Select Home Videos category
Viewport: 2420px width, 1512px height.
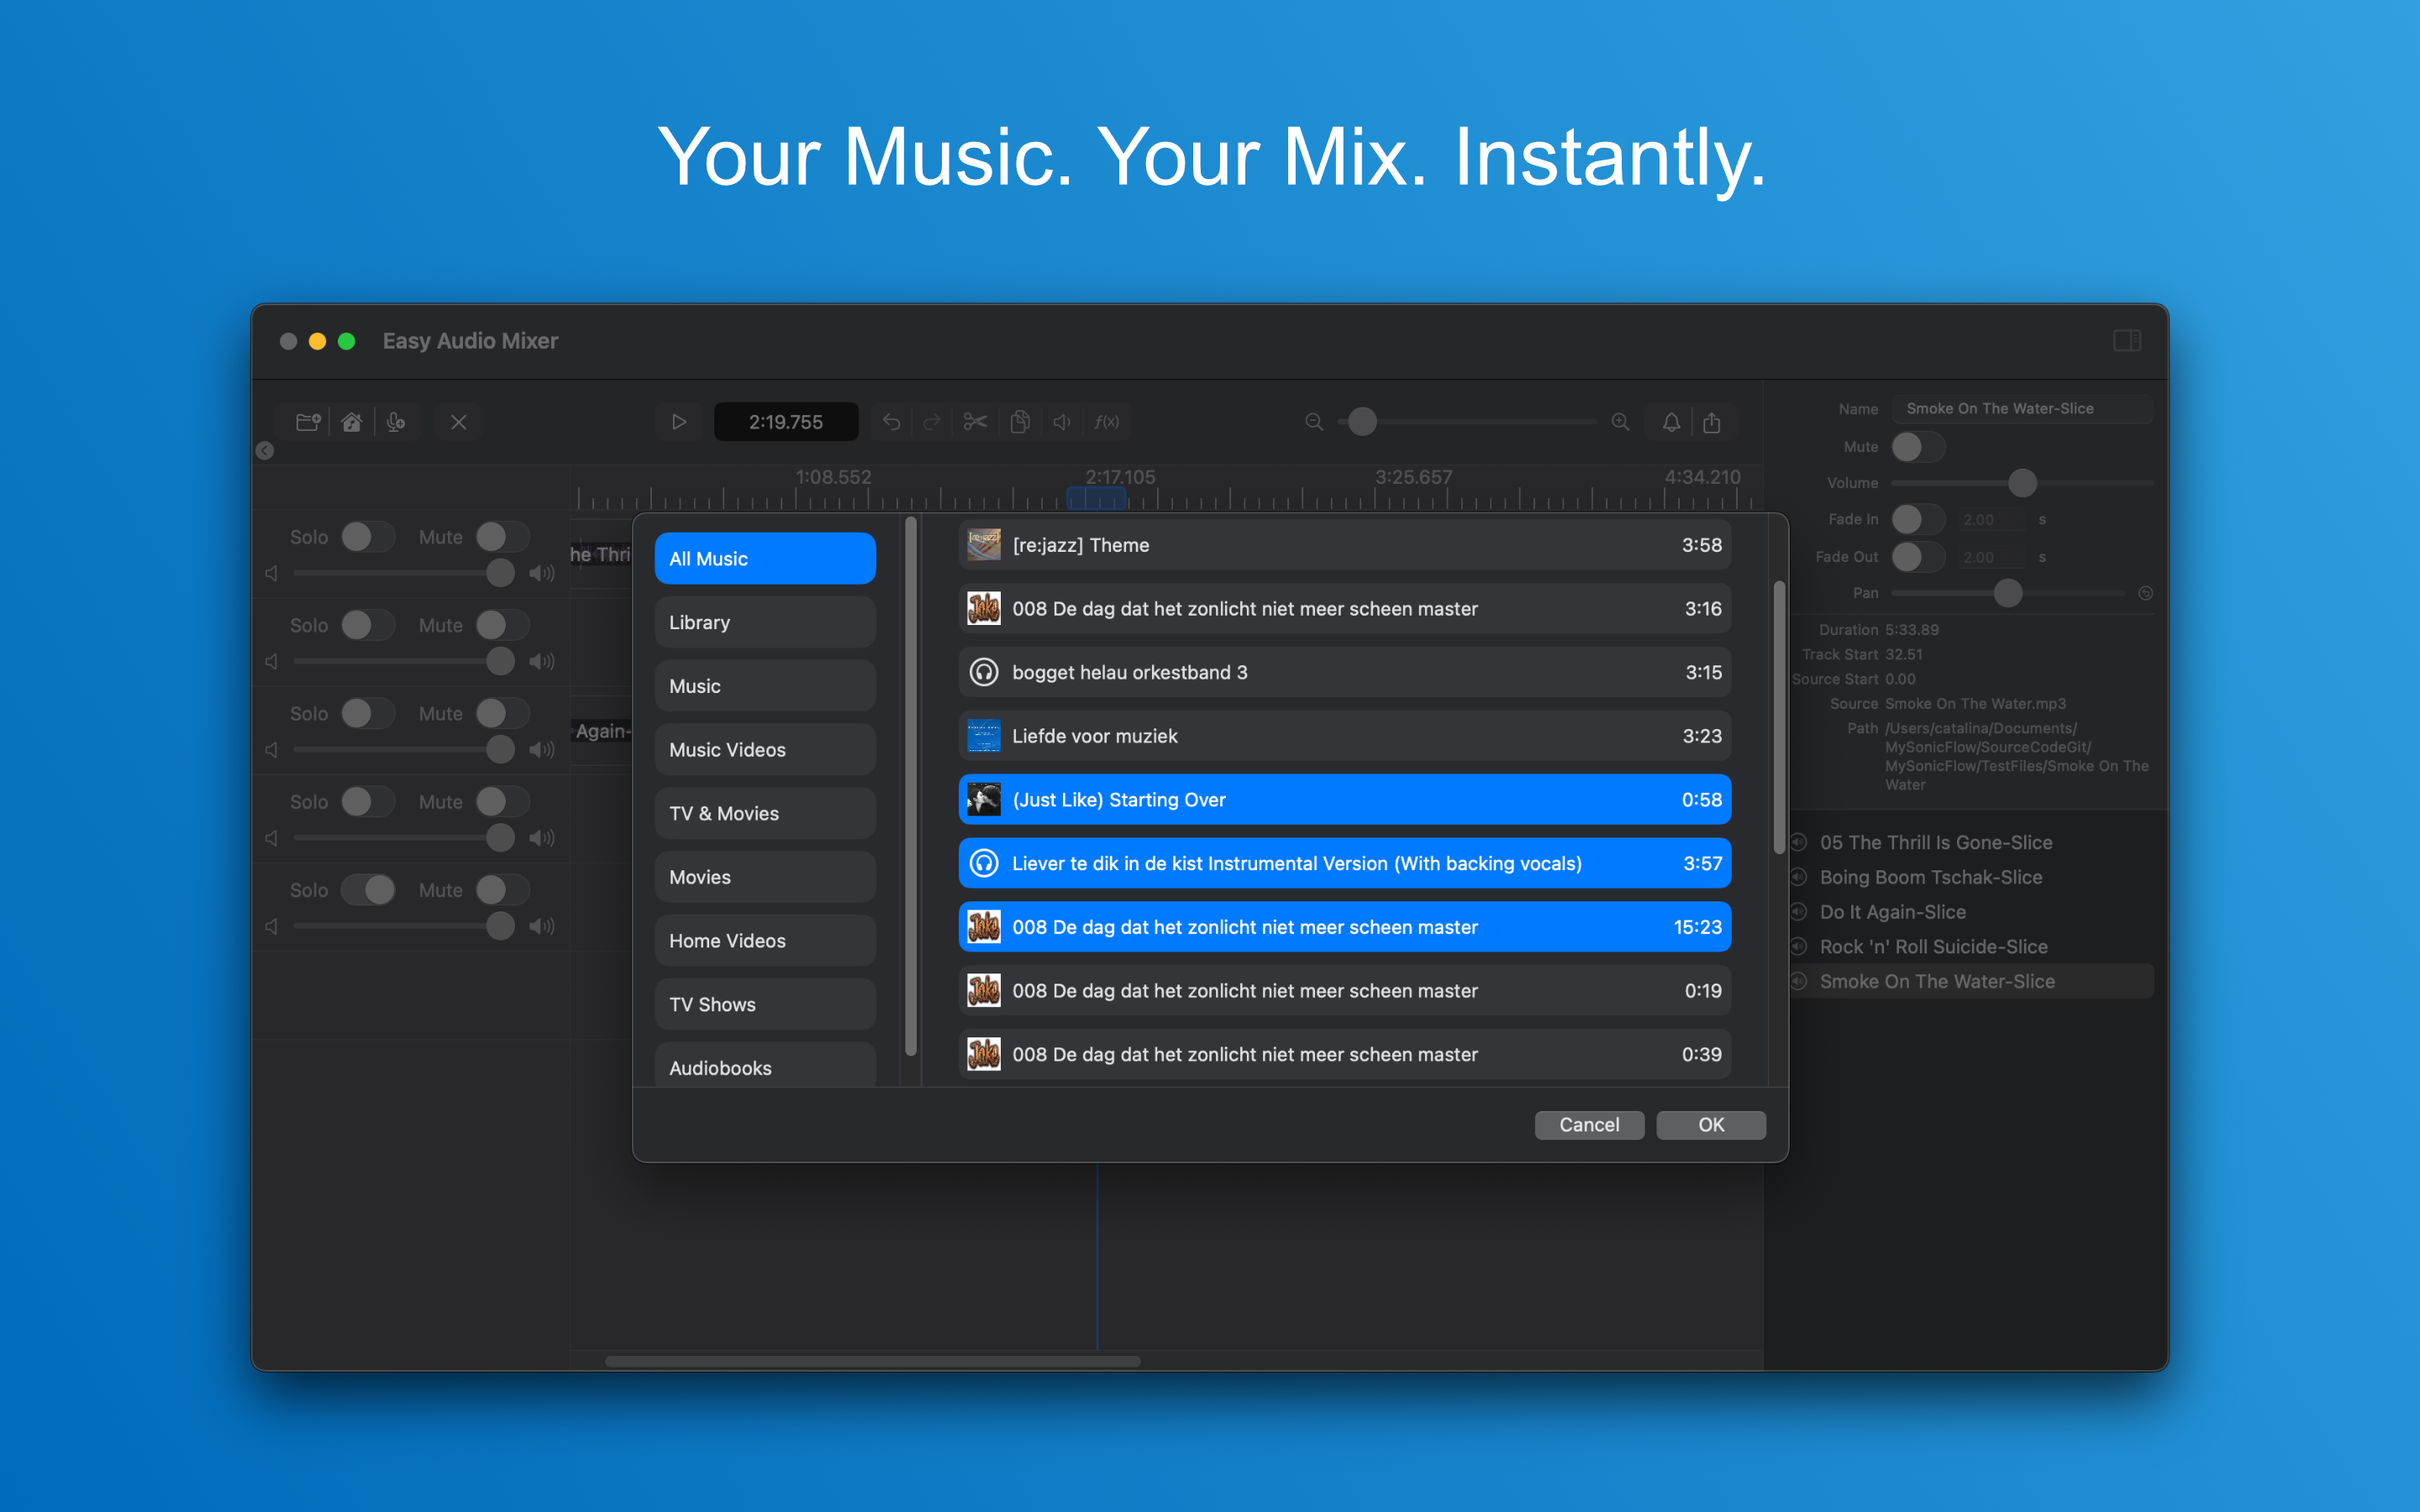pyautogui.click(x=765, y=940)
